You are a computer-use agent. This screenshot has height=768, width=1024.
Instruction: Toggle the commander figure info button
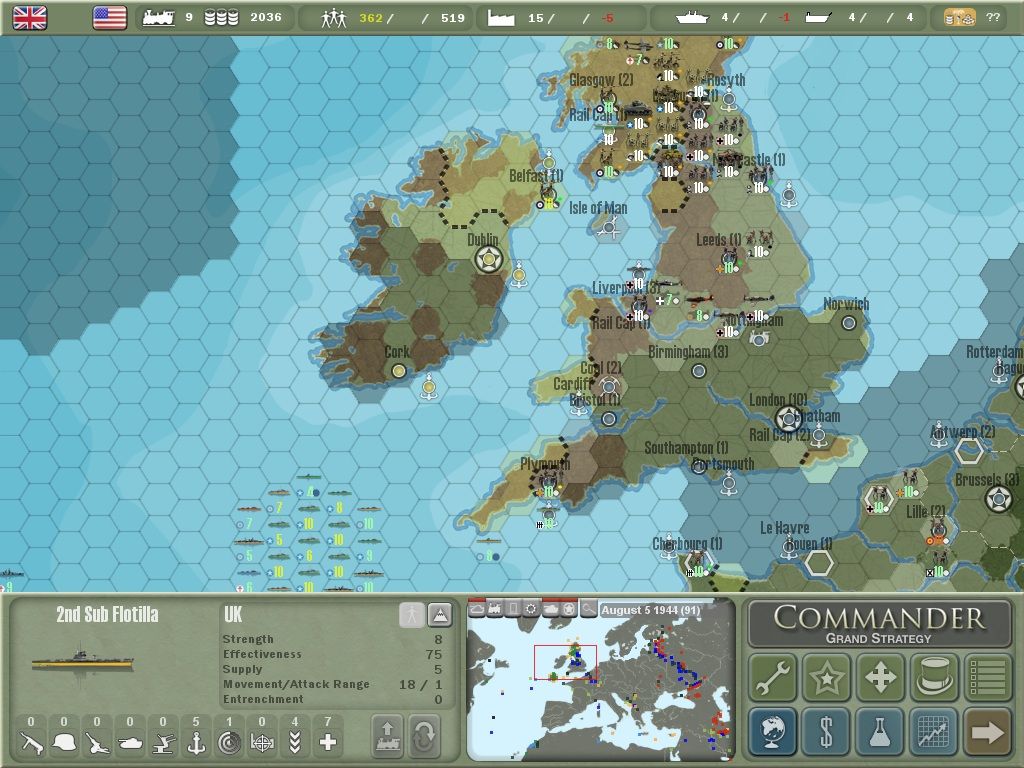tap(412, 615)
